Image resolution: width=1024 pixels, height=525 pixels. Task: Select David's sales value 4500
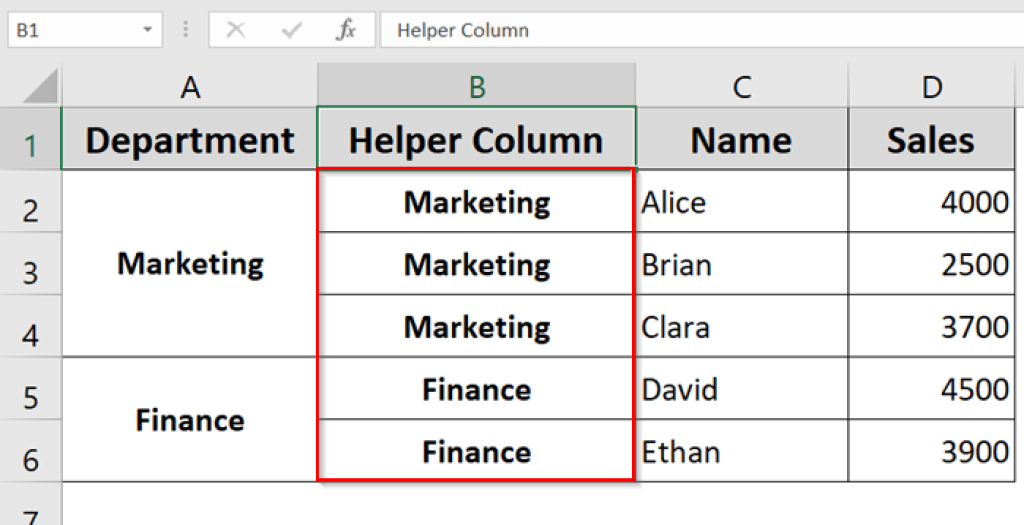pos(931,389)
